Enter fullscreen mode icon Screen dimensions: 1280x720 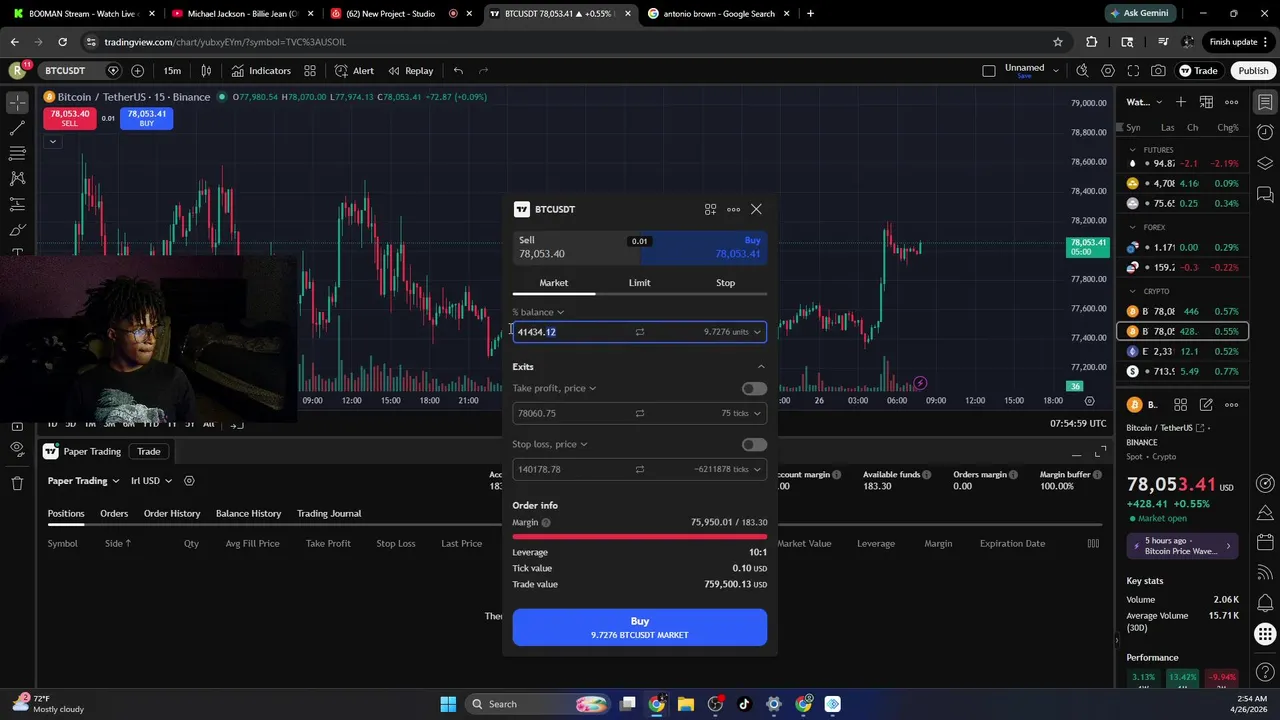click(x=1133, y=71)
